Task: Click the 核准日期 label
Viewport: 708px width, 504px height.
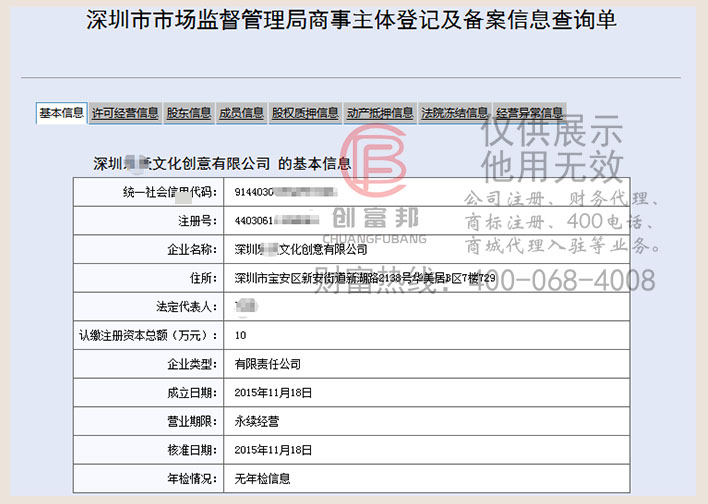Action: tap(192, 450)
